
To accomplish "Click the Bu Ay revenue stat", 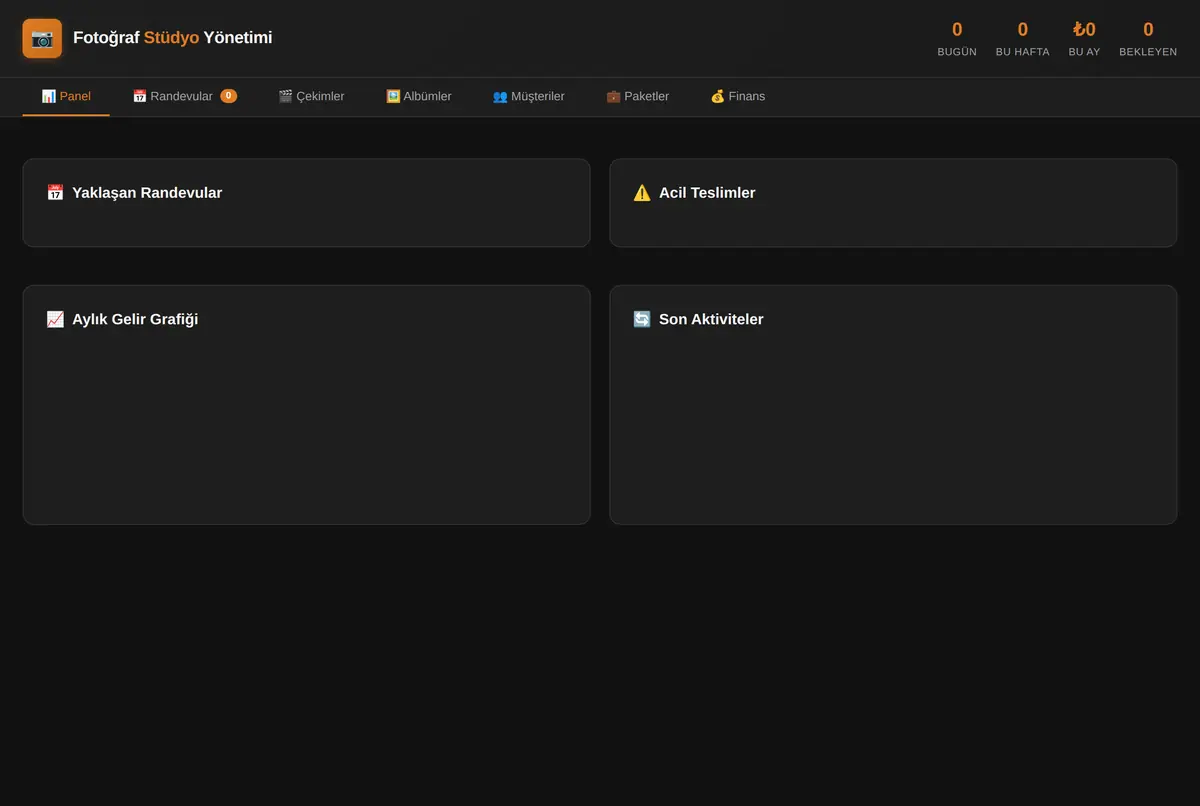I will tap(1084, 38).
